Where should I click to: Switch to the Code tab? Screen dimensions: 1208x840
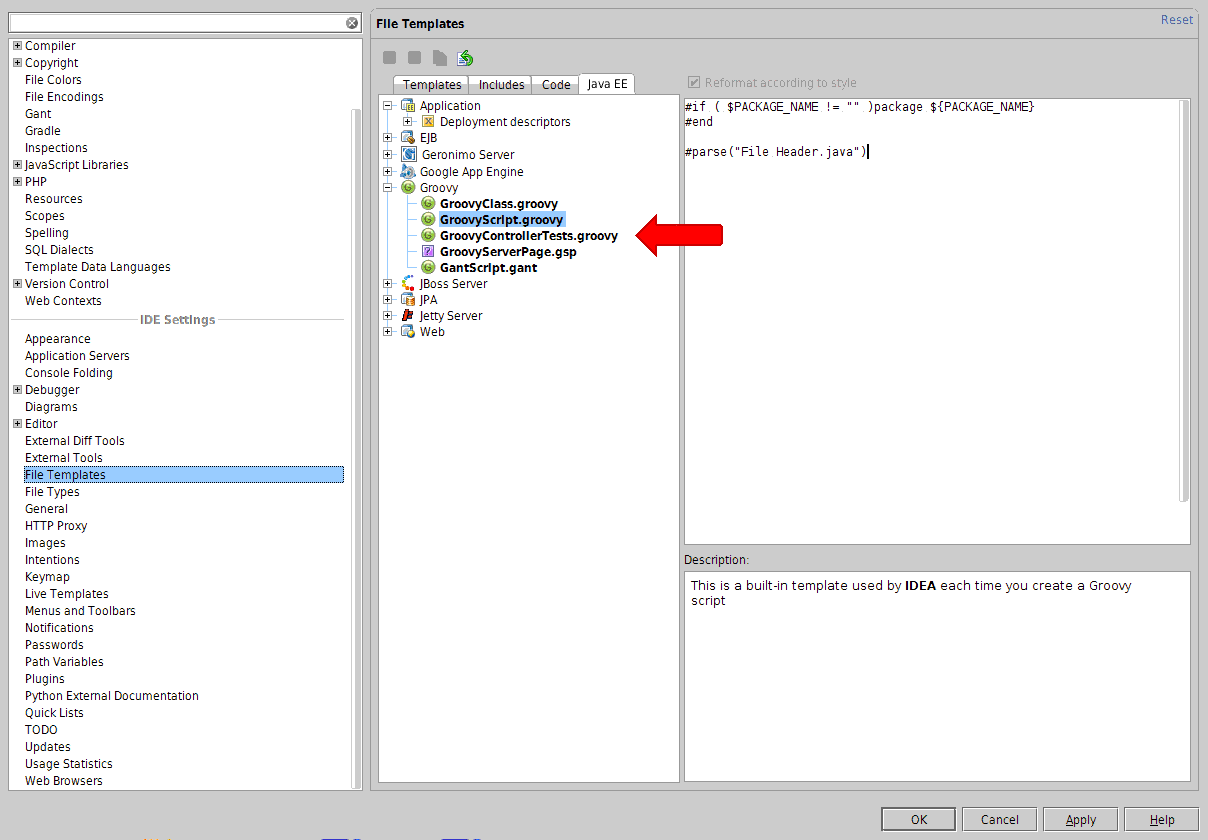tap(556, 85)
